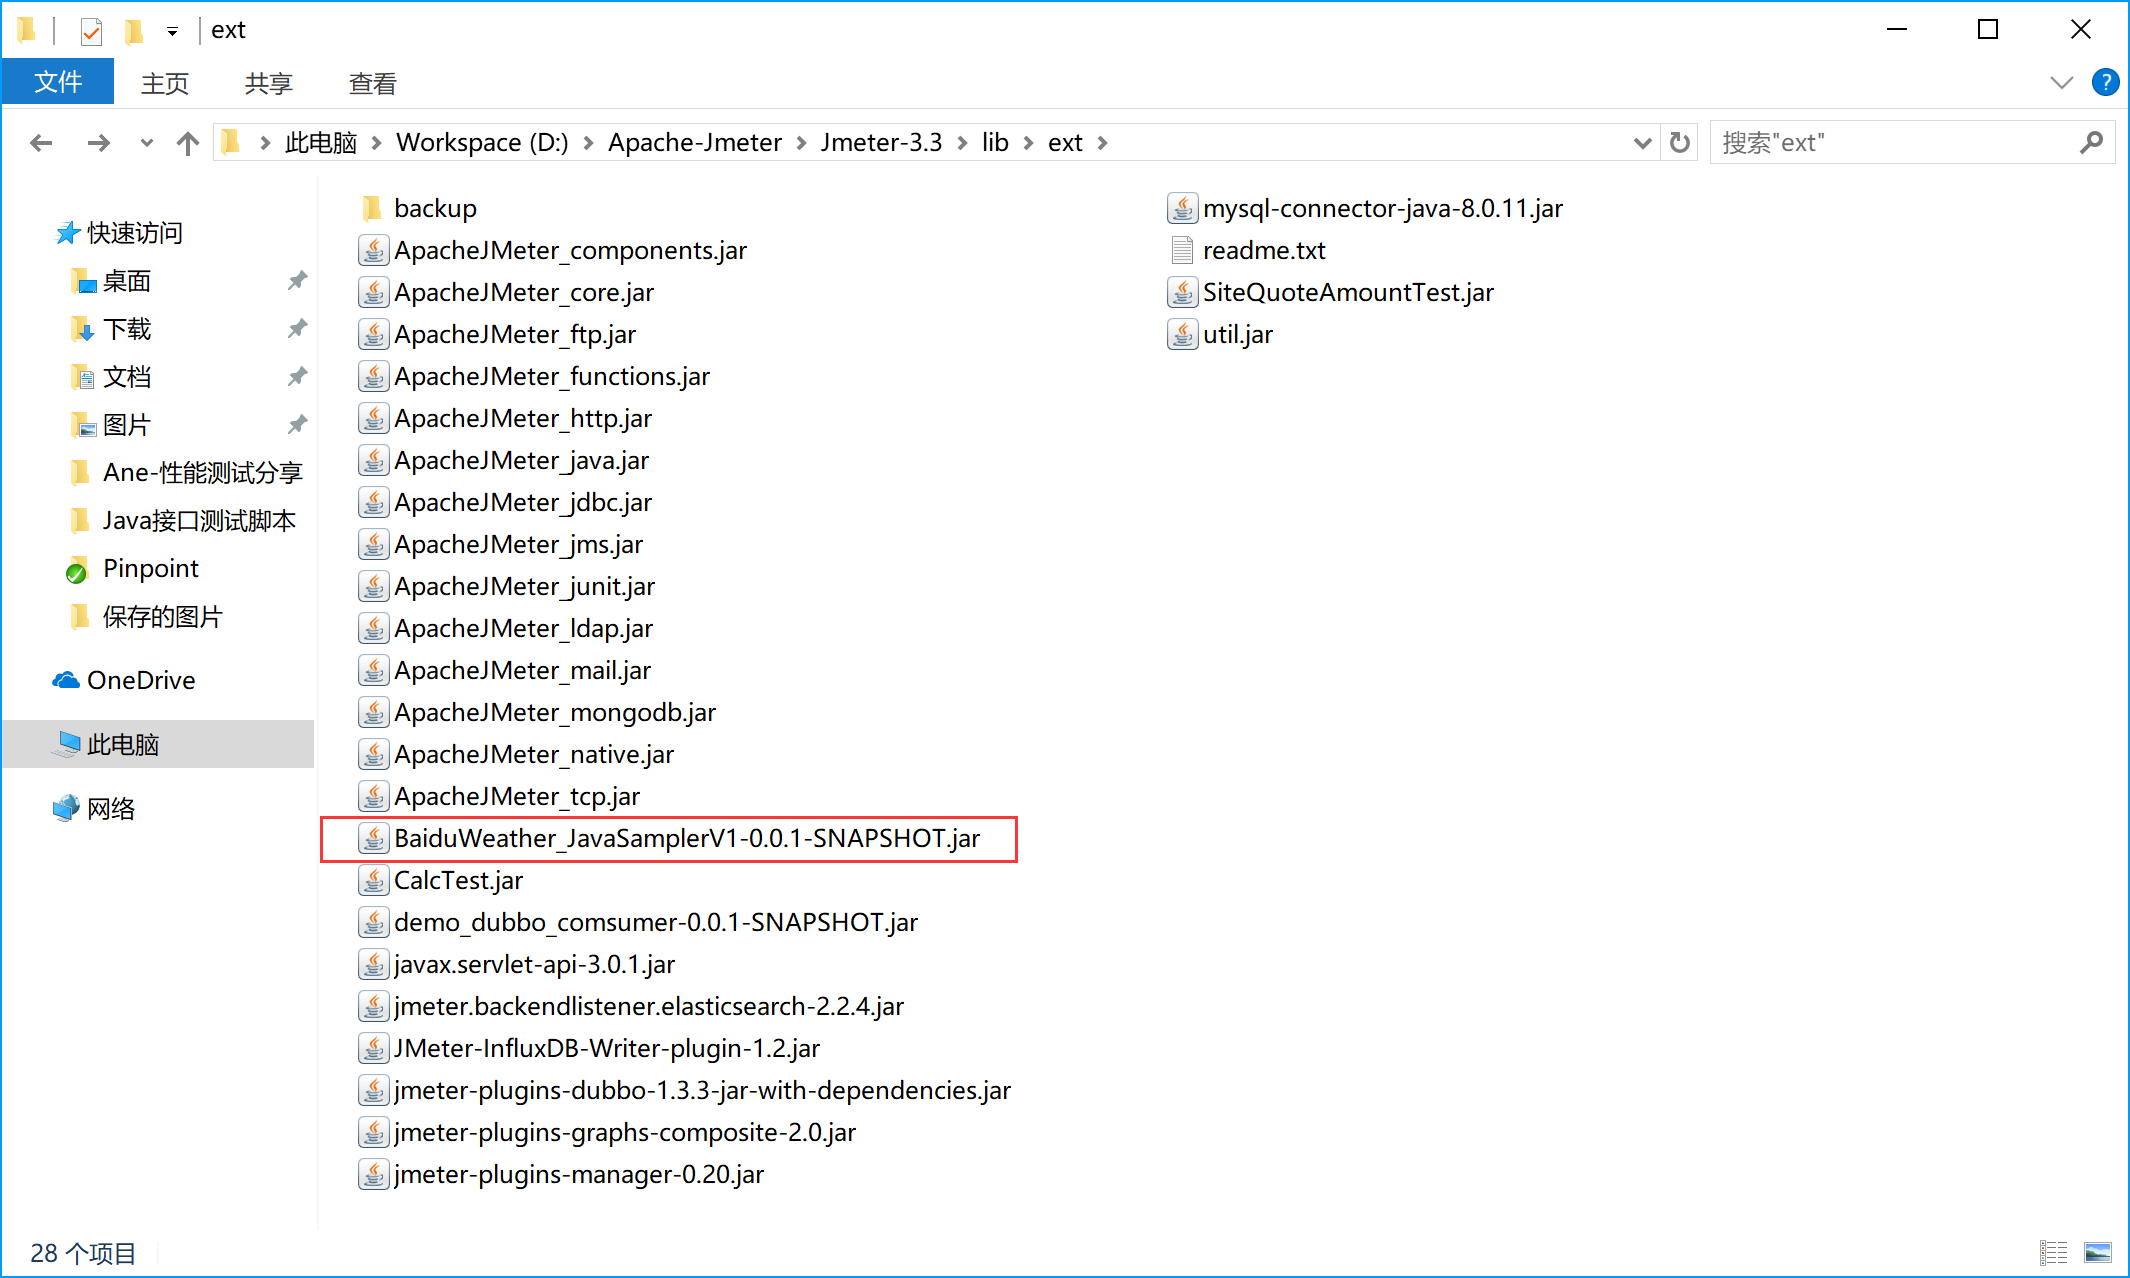2130x1278 pixels.
Task: Open the Help question mark icon
Action: [x=2105, y=83]
